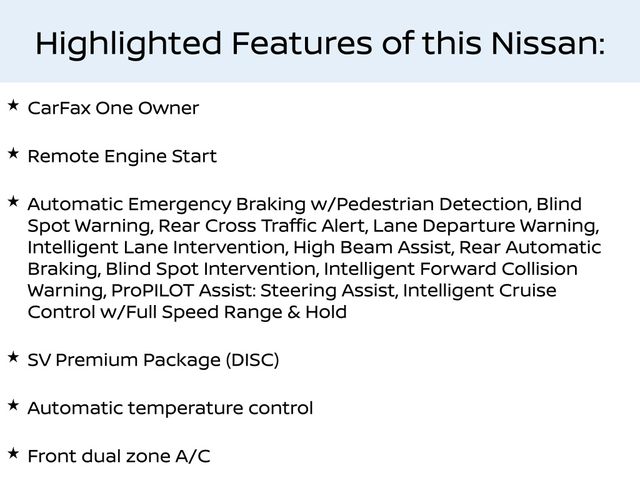640x480 pixels.
Task: Click the SV Premium Package (DISC) text
Action: click(x=153, y=359)
